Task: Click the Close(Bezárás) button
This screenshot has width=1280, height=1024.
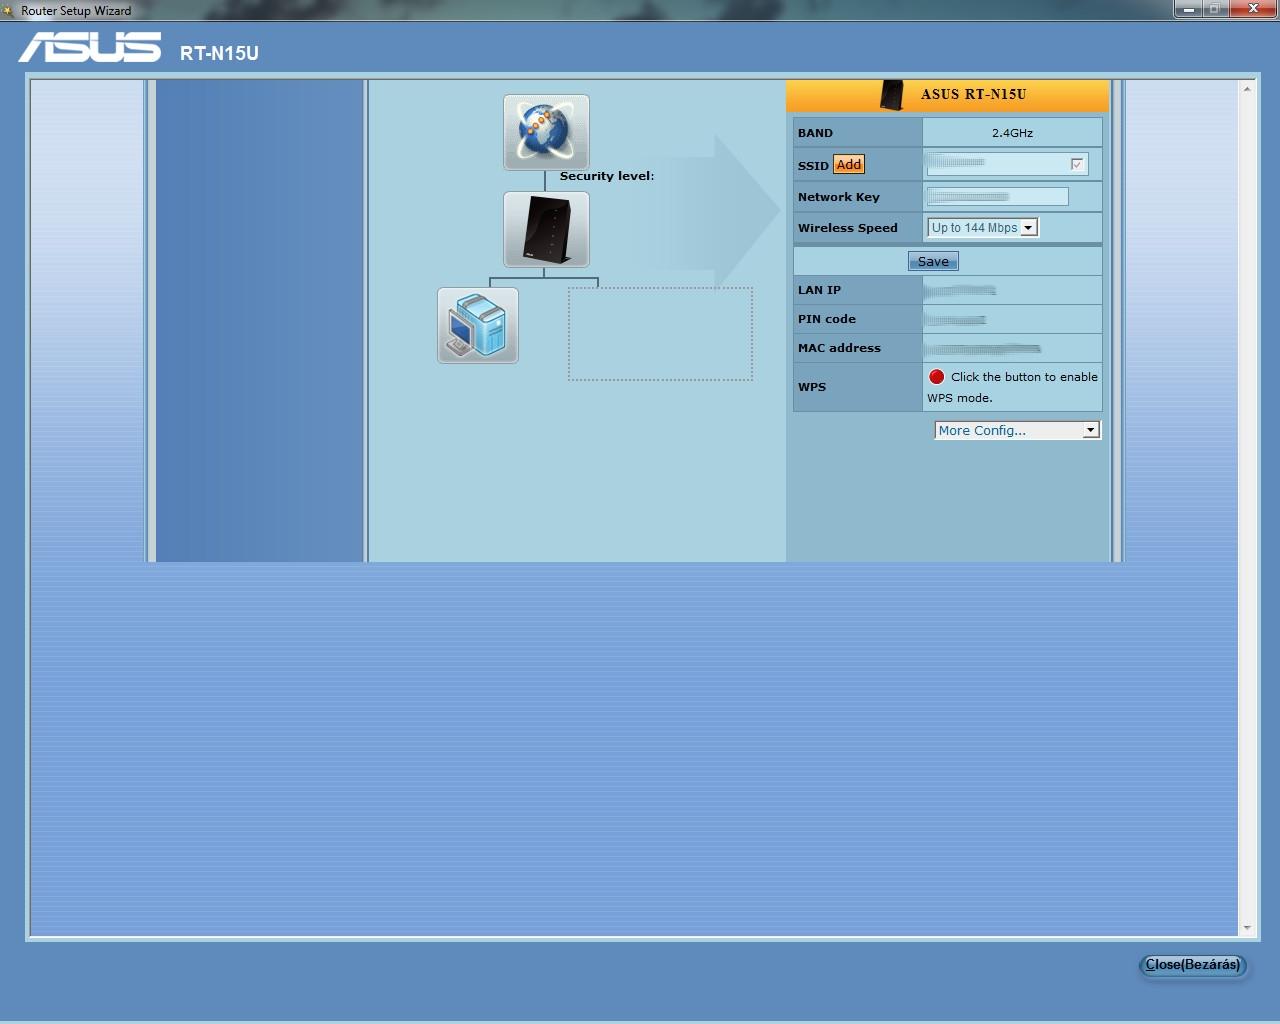Action: tap(1193, 965)
